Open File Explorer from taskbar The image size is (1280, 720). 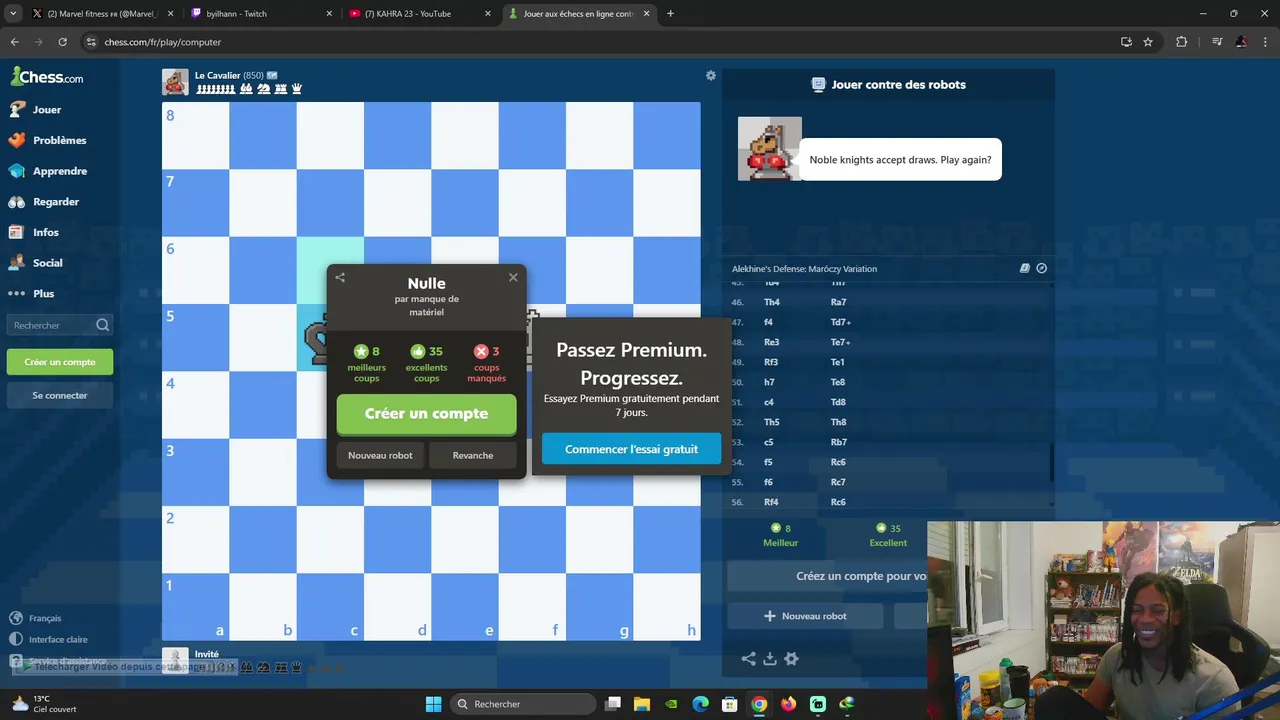tap(642, 704)
